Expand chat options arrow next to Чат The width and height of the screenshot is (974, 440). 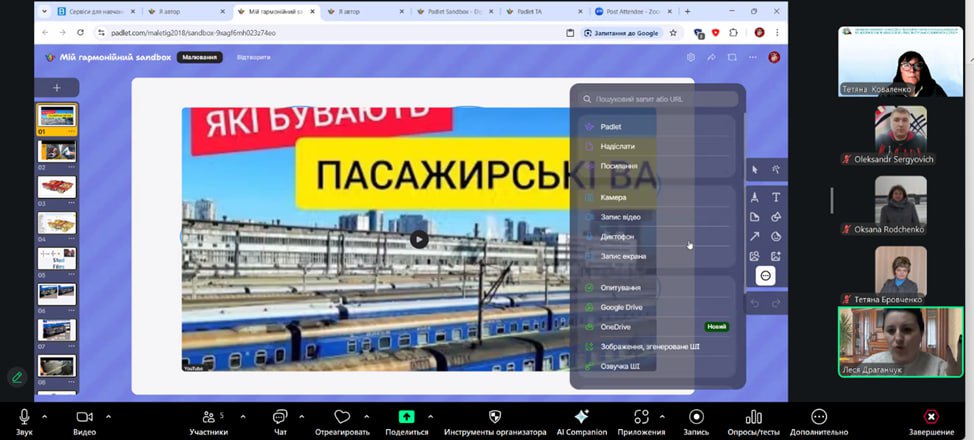(303, 416)
